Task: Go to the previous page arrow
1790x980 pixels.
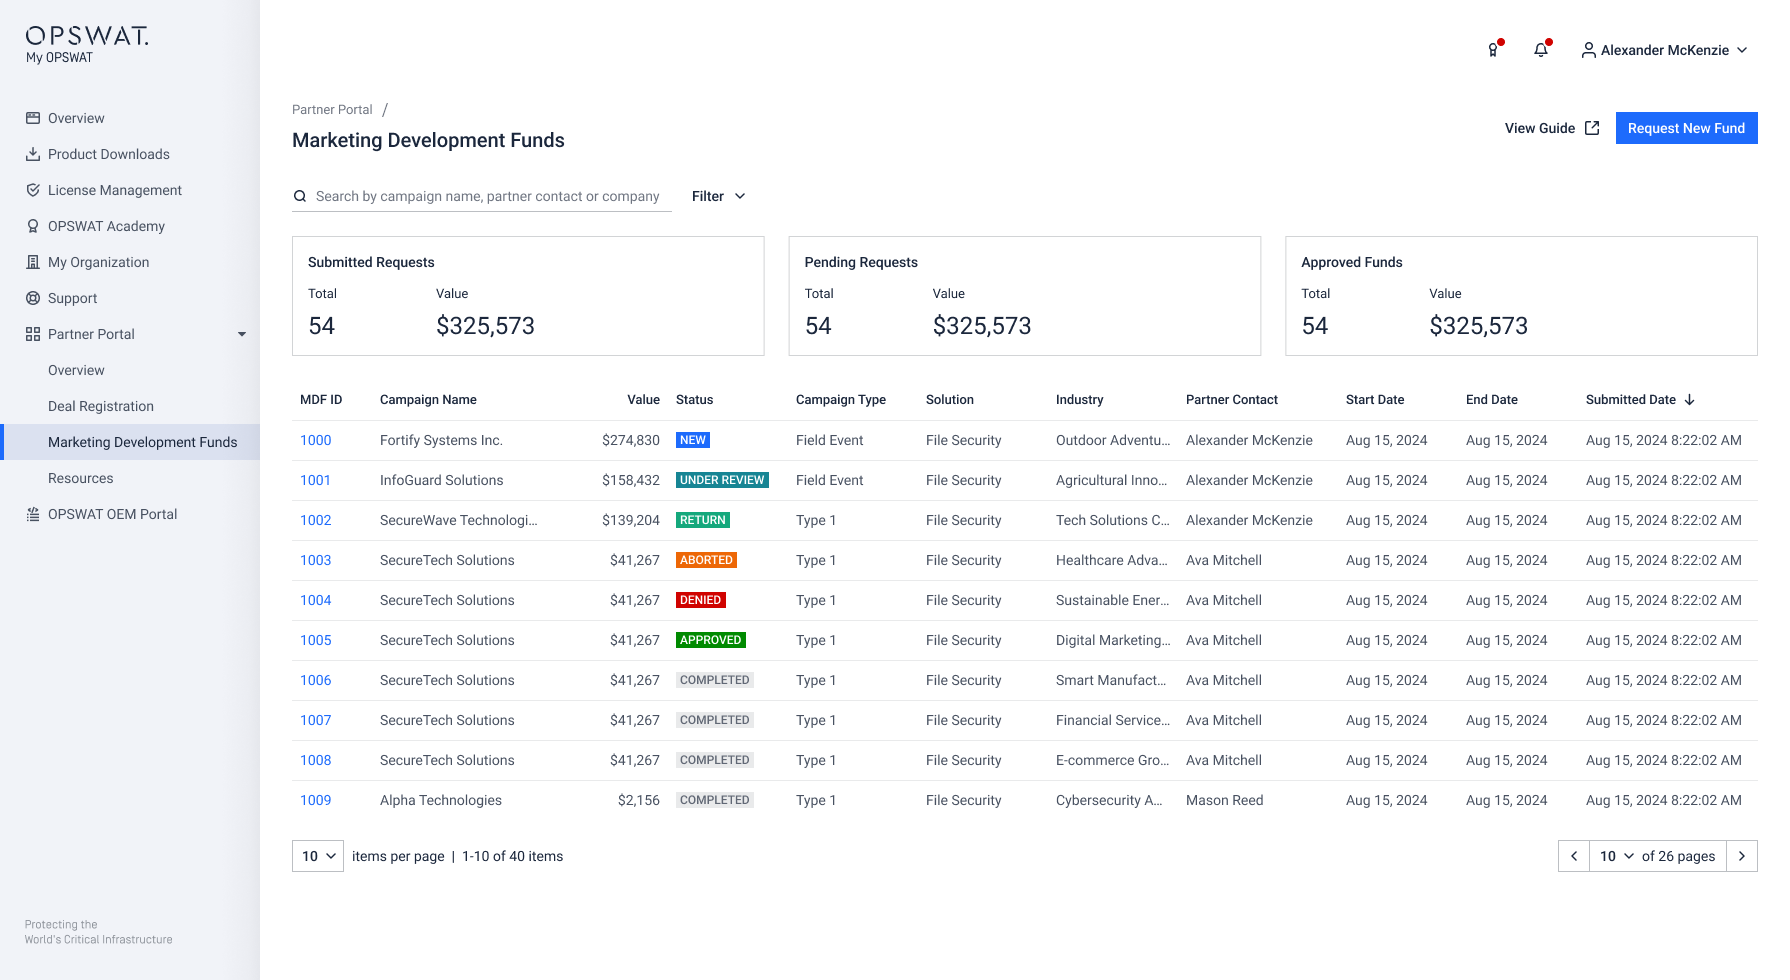Action: coord(1574,856)
